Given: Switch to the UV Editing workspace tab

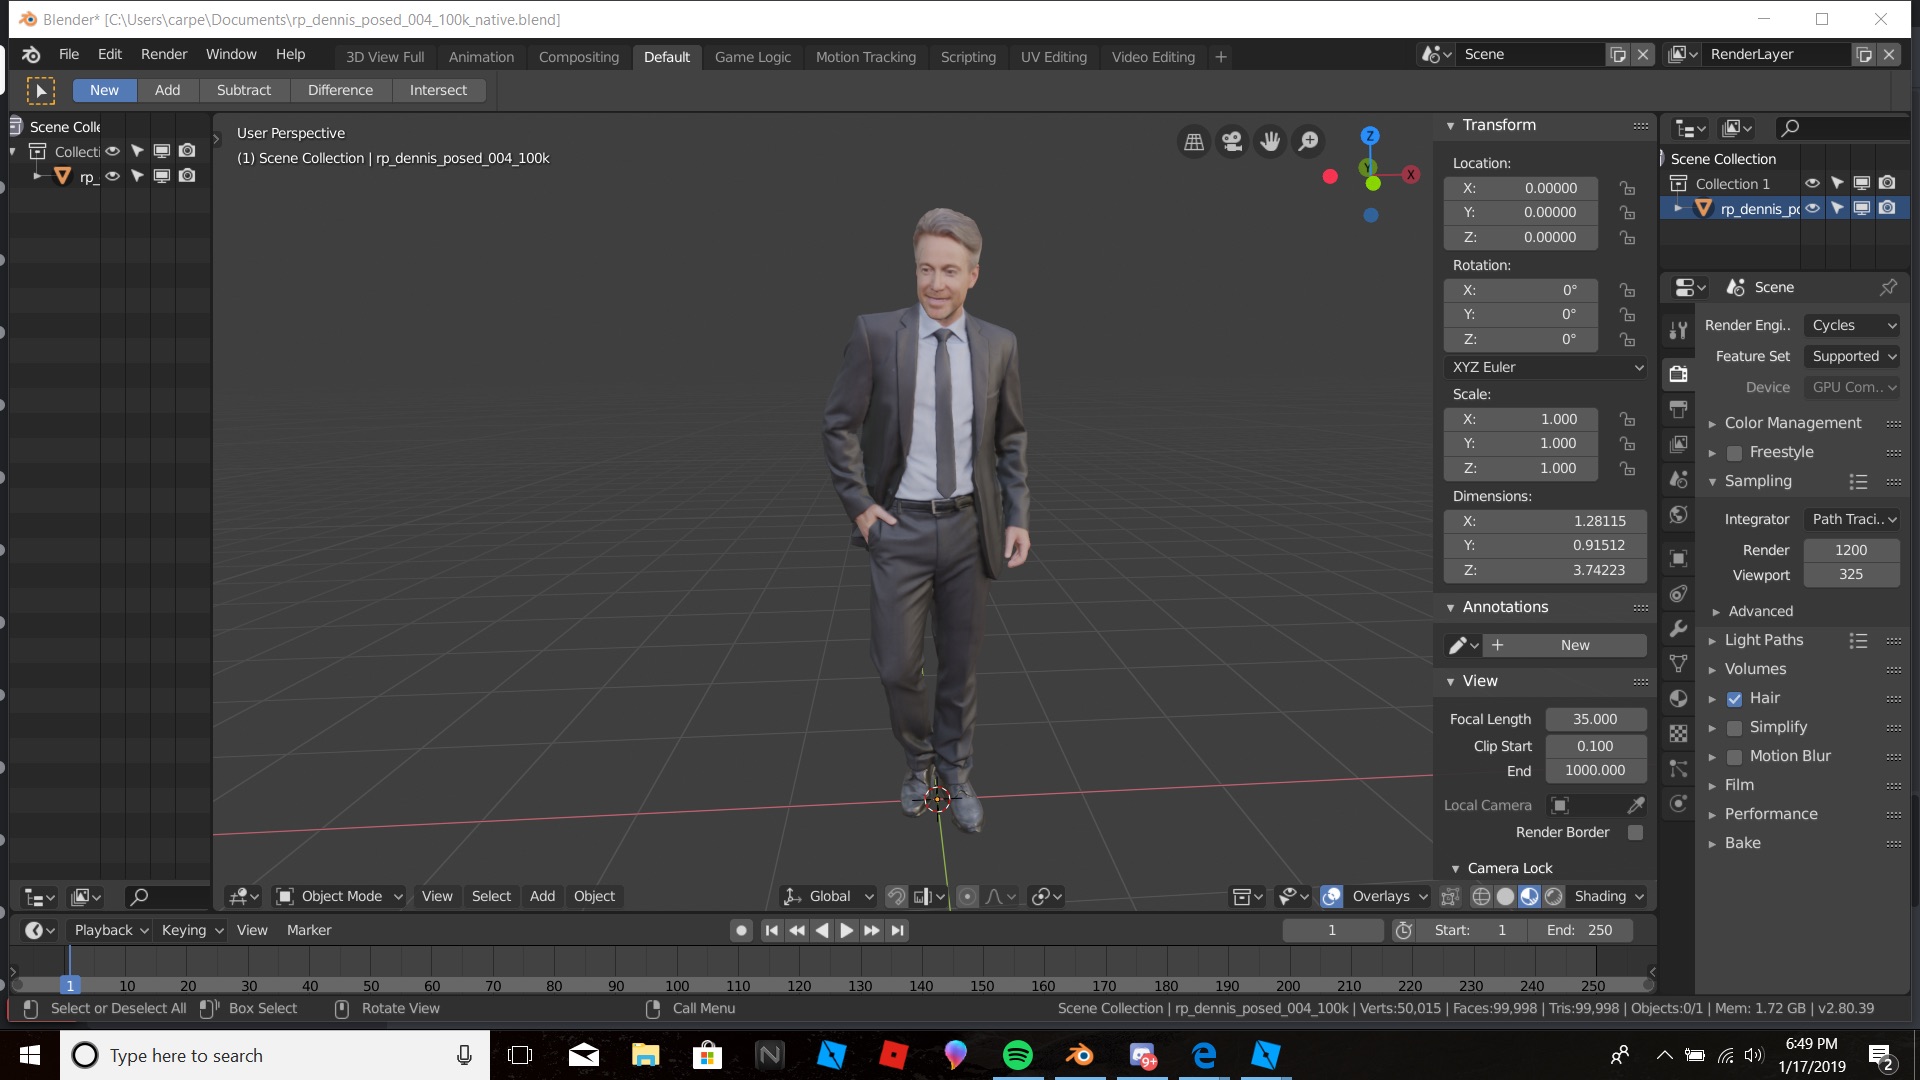Looking at the screenshot, I should point(1053,57).
